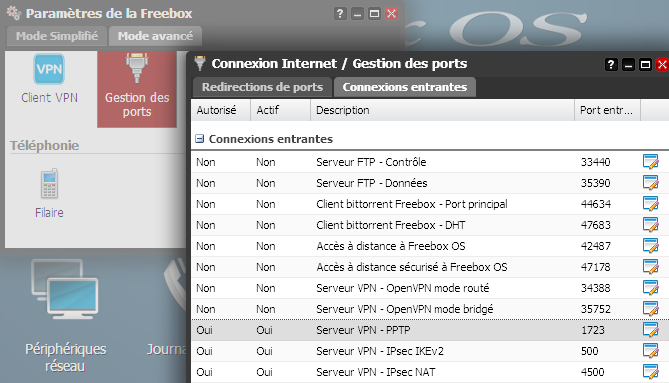Click Autorisé value Non in FTP Contrôle row

(206, 162)
